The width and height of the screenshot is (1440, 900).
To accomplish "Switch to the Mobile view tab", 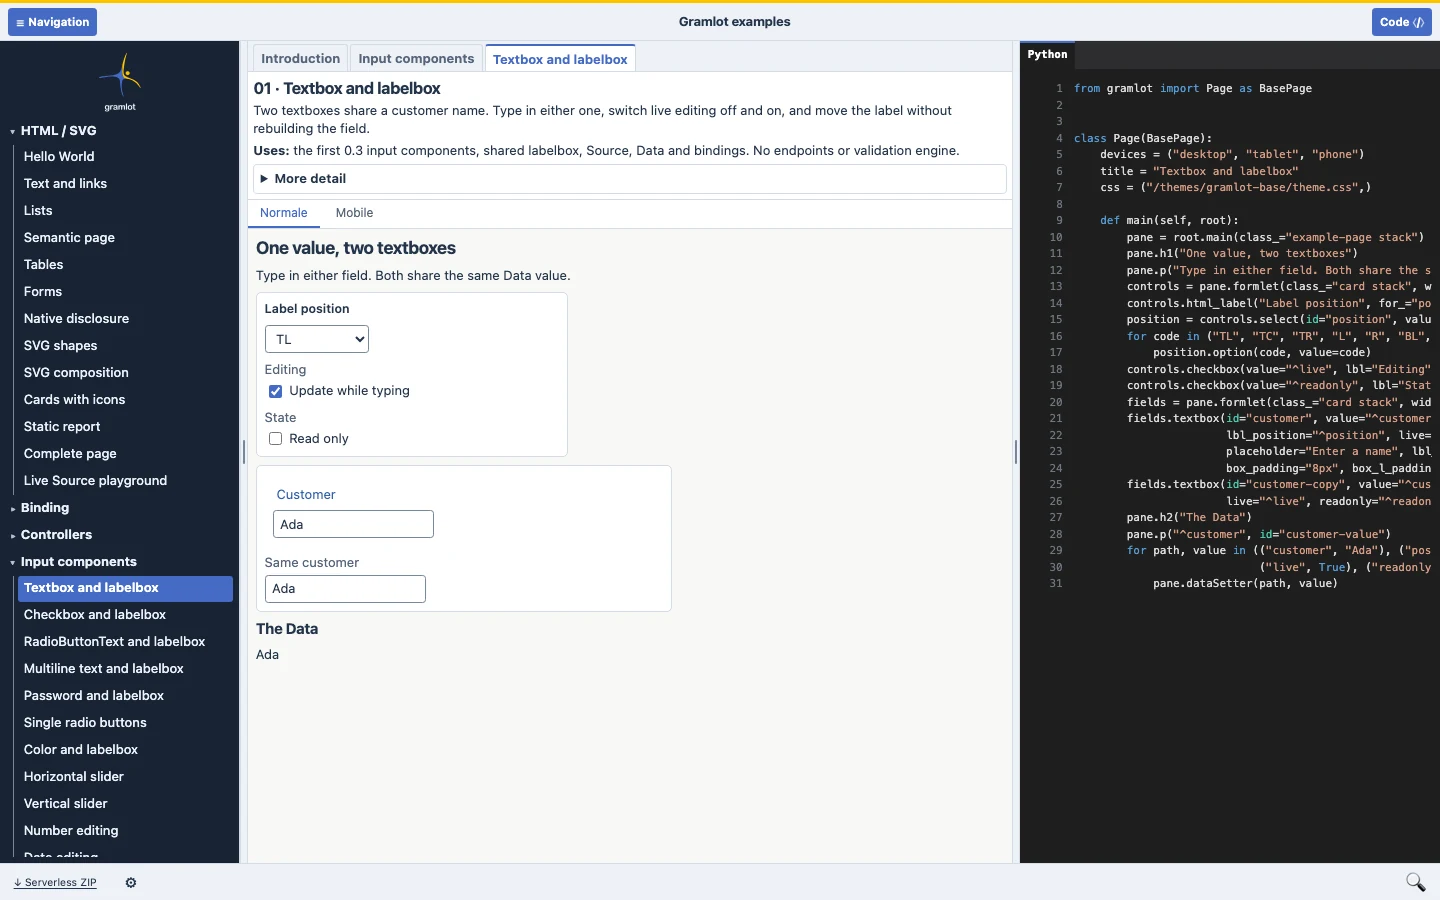I will pyautogui.click(x=354, y=213).
